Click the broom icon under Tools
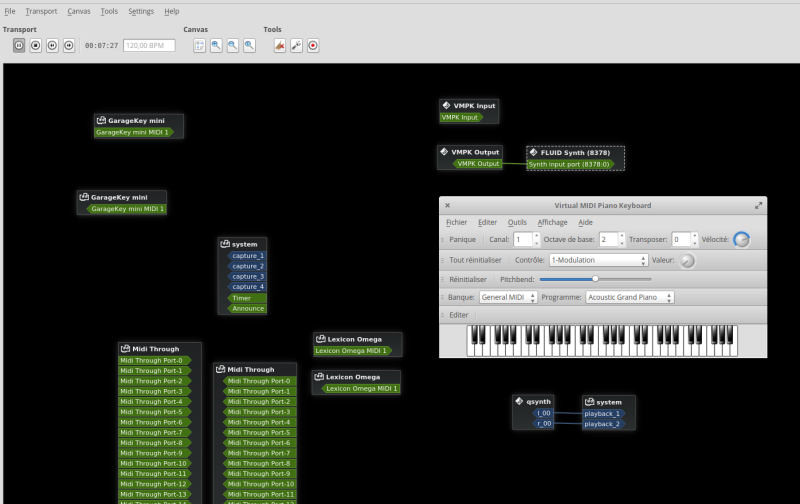 point(280,45)
